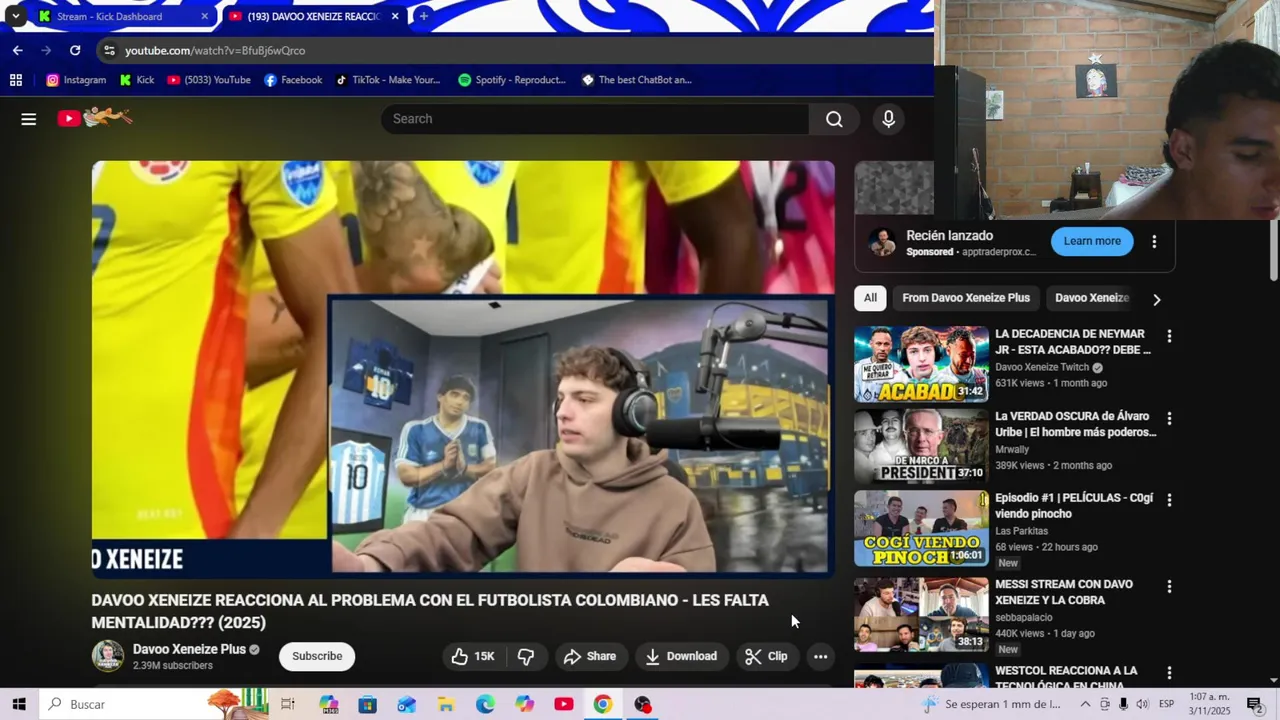Viewport: 1280px width, 720px height.
Task: Open the WESTCOL REACCIONA A LA TECNOLÓGICA title
Action: [x=1066, y=678]
